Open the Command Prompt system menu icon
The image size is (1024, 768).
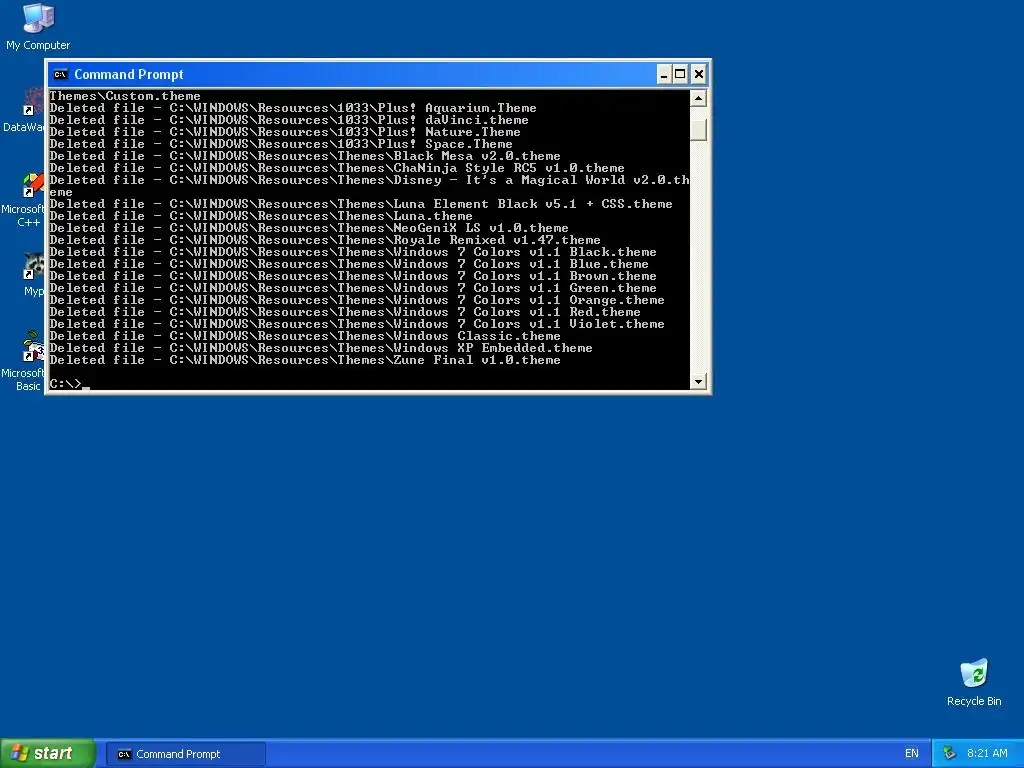60,74
